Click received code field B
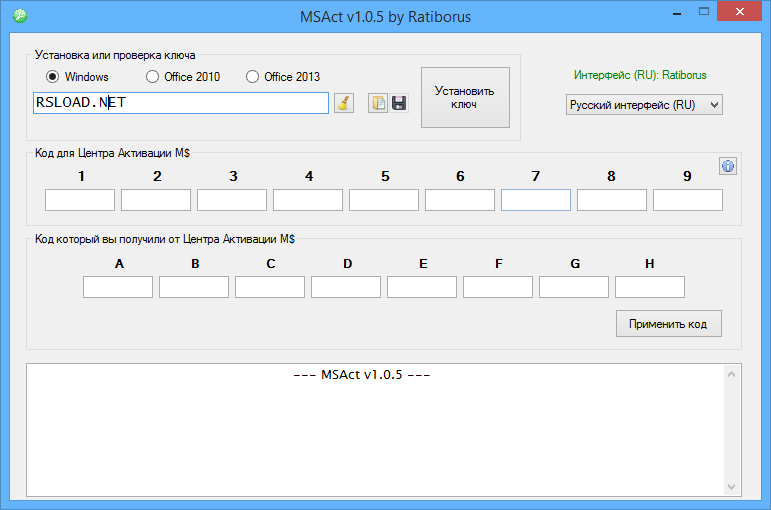Screen dimensions: 771x510 (194, 287)
